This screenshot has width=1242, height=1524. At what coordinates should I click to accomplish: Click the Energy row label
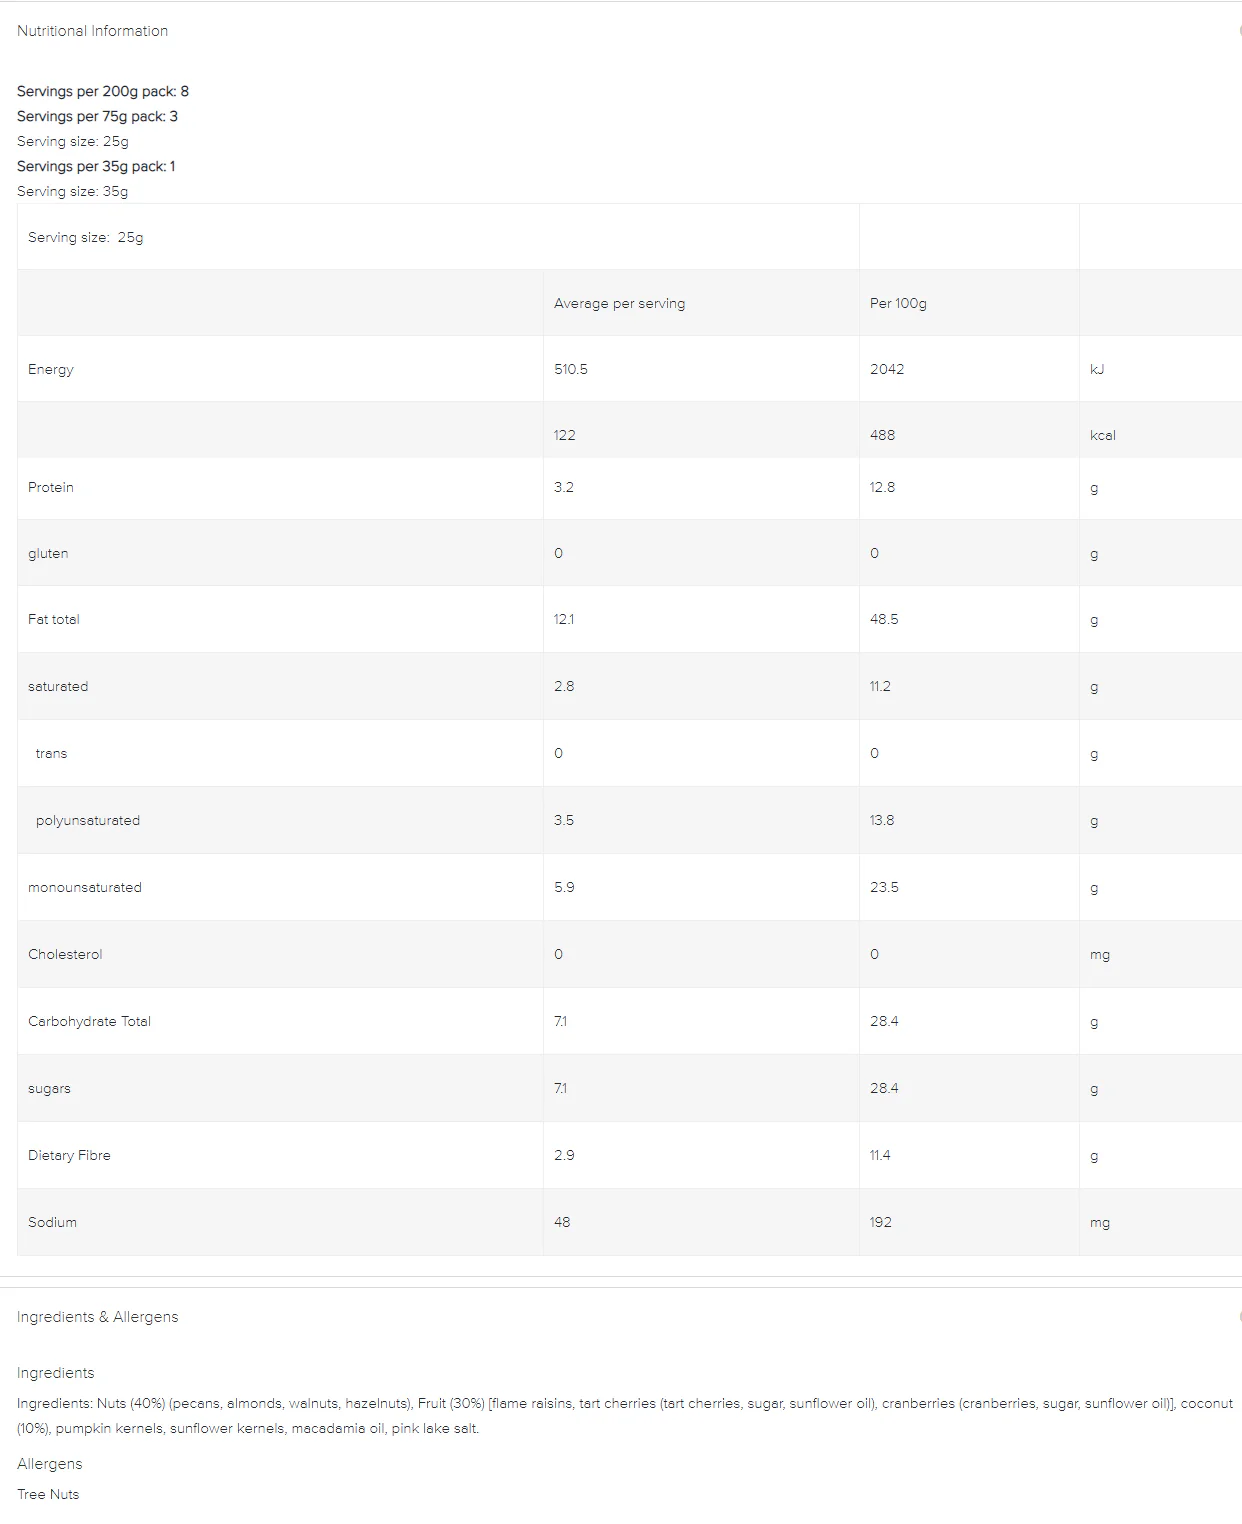pos(51,369)
